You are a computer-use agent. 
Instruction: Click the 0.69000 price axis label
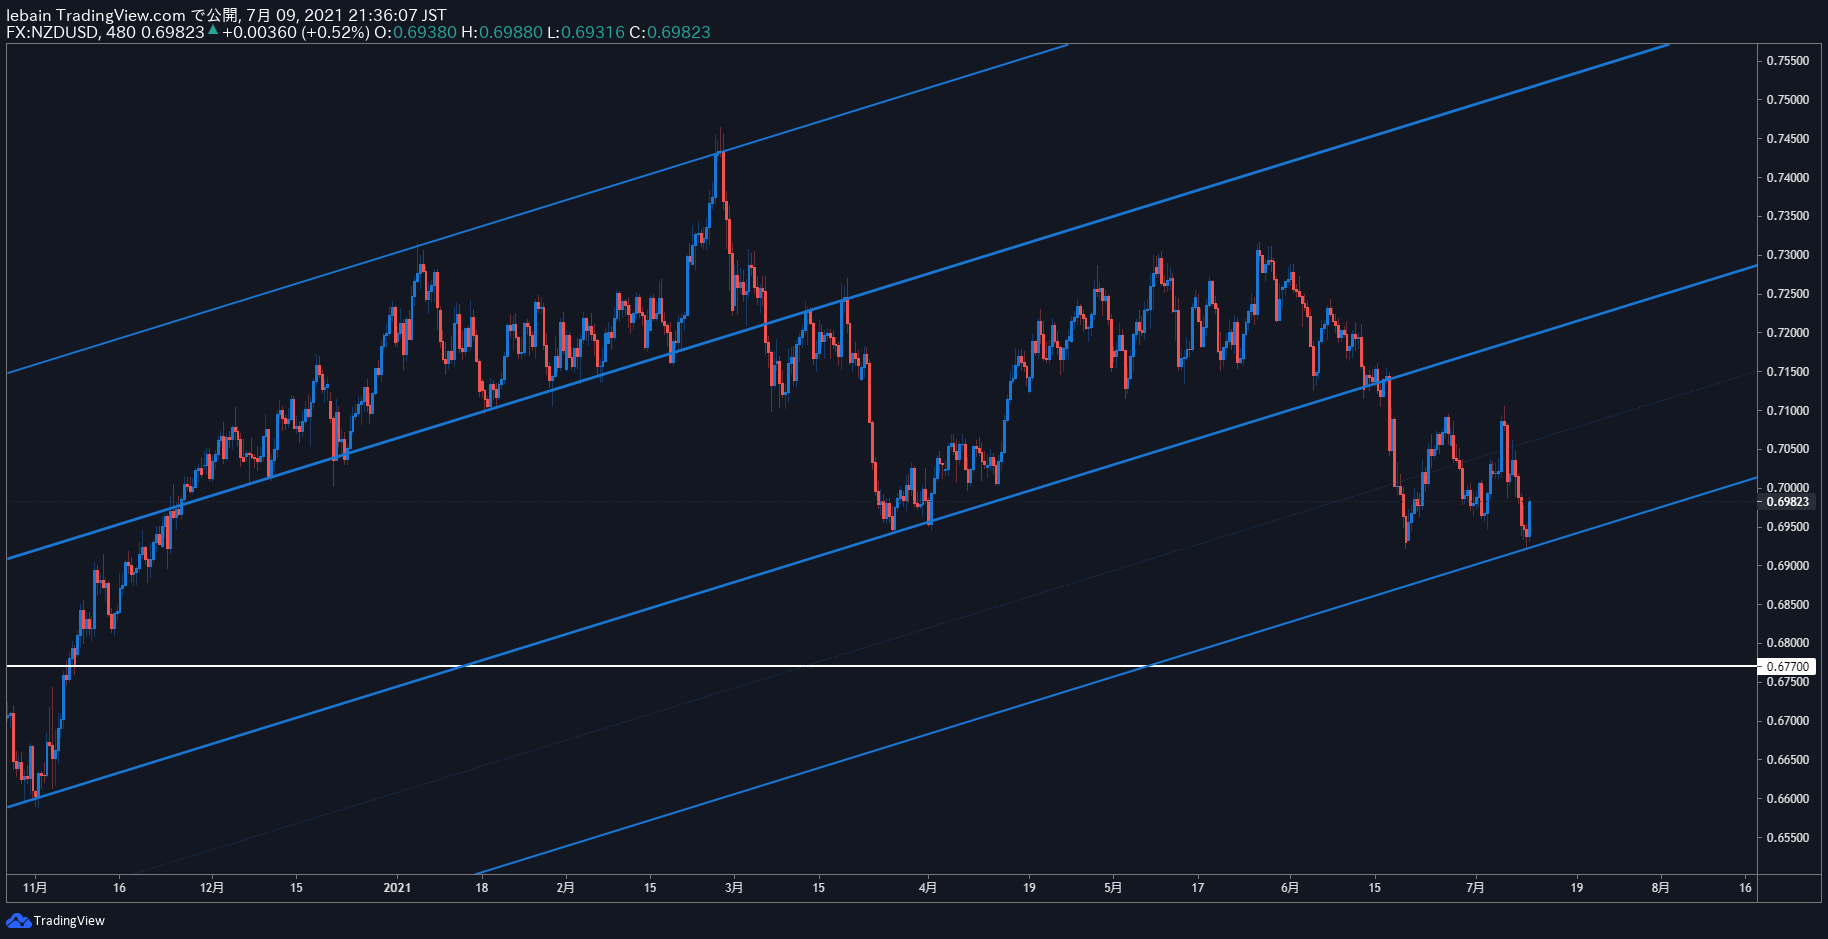coord(1787,566)
